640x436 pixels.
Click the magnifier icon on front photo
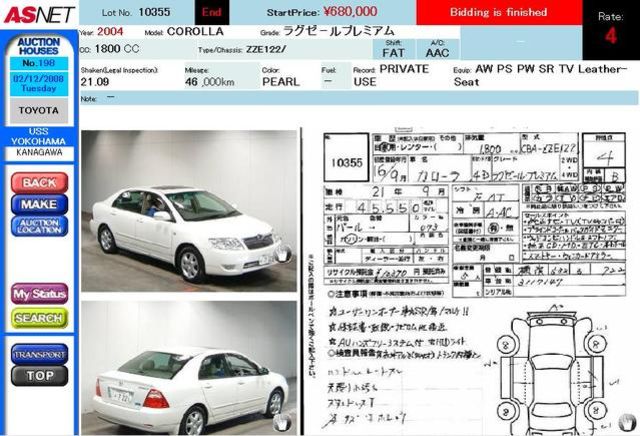pyautogui.click(x=283, y=254)
